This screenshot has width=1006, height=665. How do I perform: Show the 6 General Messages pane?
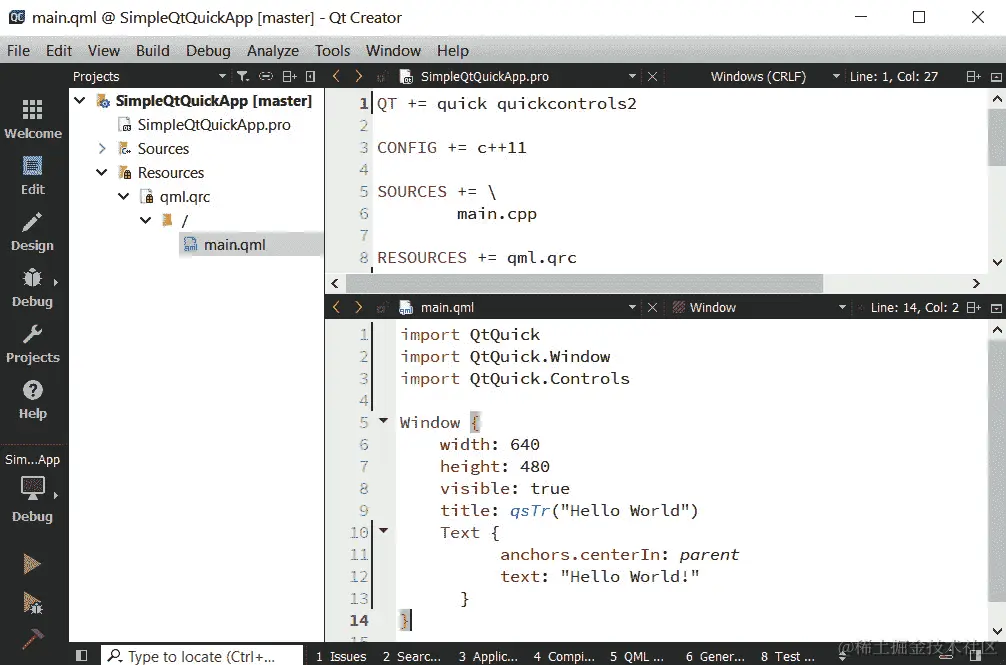coord(715,656)
